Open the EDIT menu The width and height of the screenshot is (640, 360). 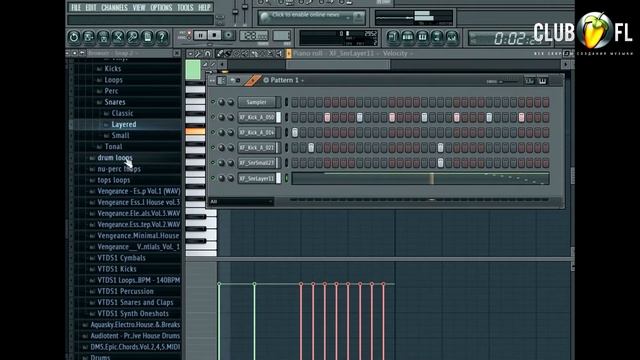point(91,7)
